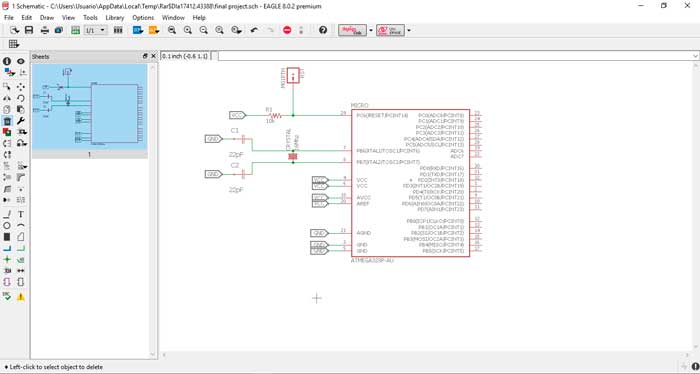Select the Circle drawing tool
This screenshot has width=700, height=374.
[x=7, y=226]
